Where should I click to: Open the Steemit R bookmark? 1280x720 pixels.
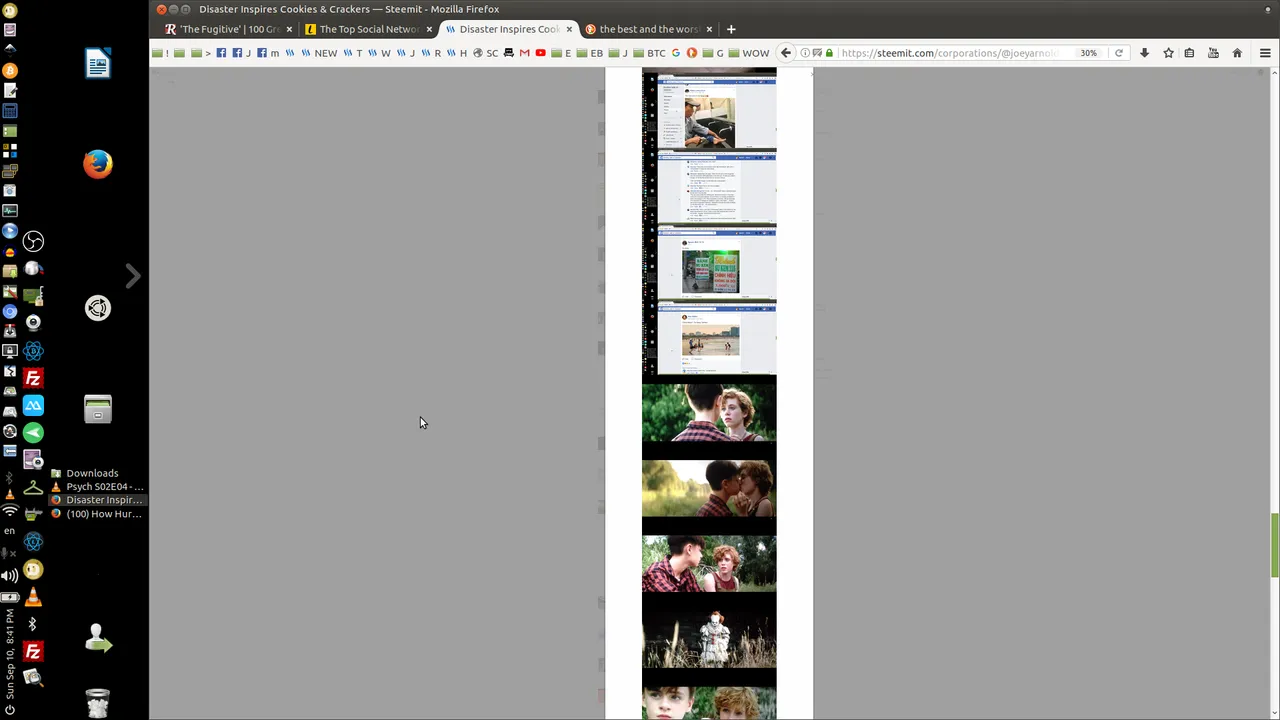432,53
